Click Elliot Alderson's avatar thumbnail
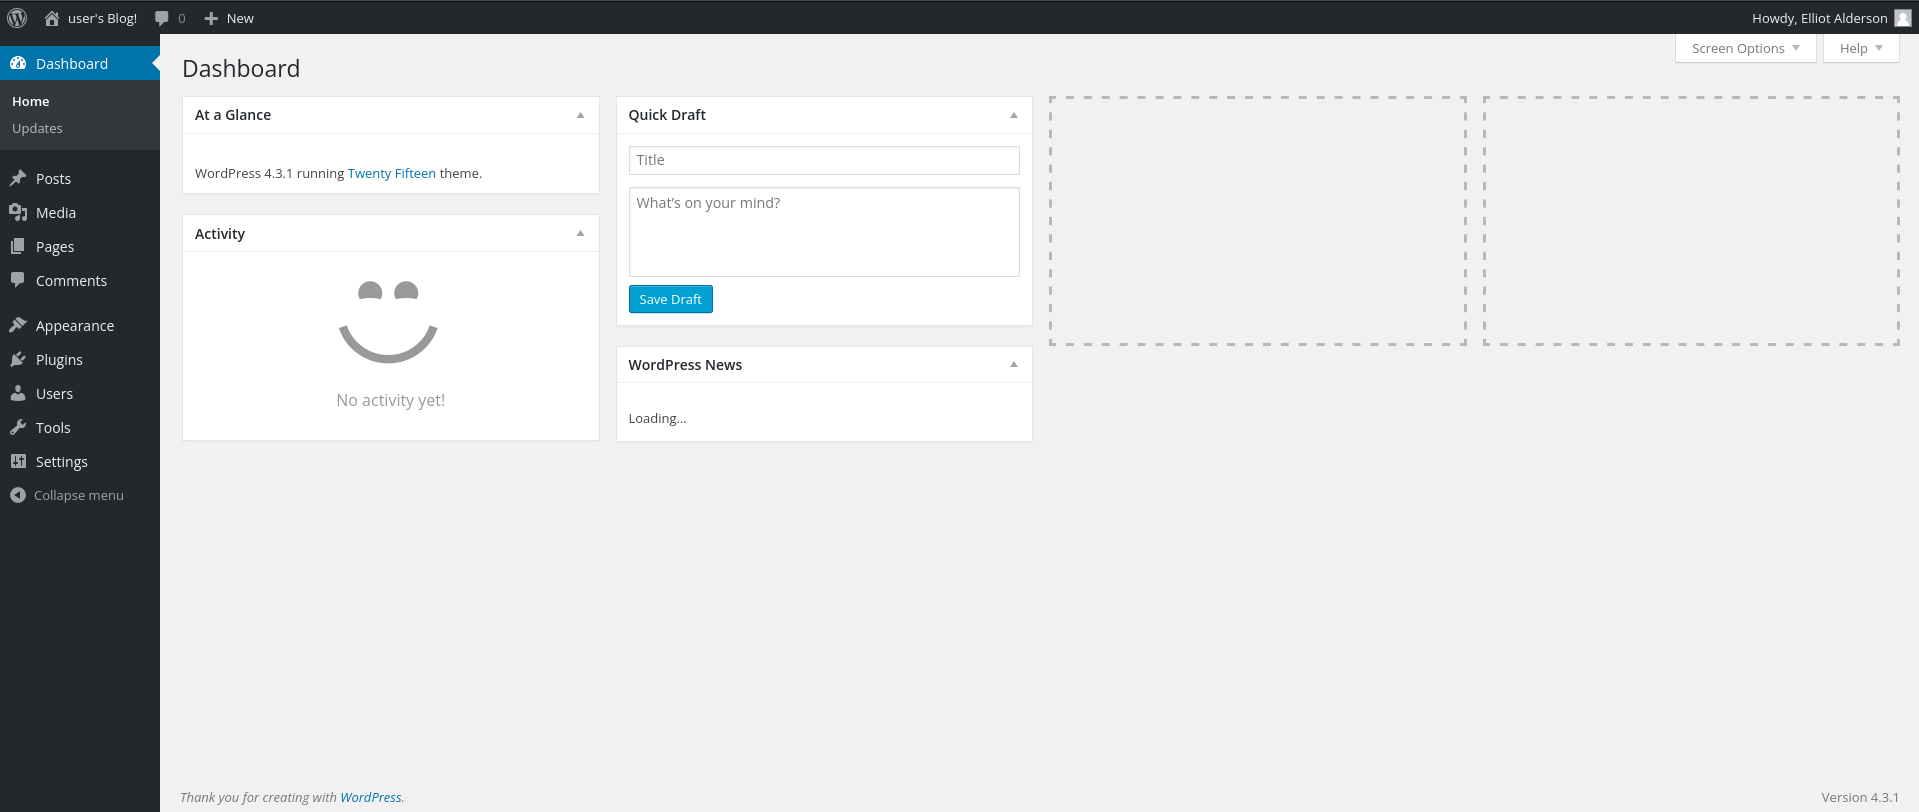 coord(1902,18)
